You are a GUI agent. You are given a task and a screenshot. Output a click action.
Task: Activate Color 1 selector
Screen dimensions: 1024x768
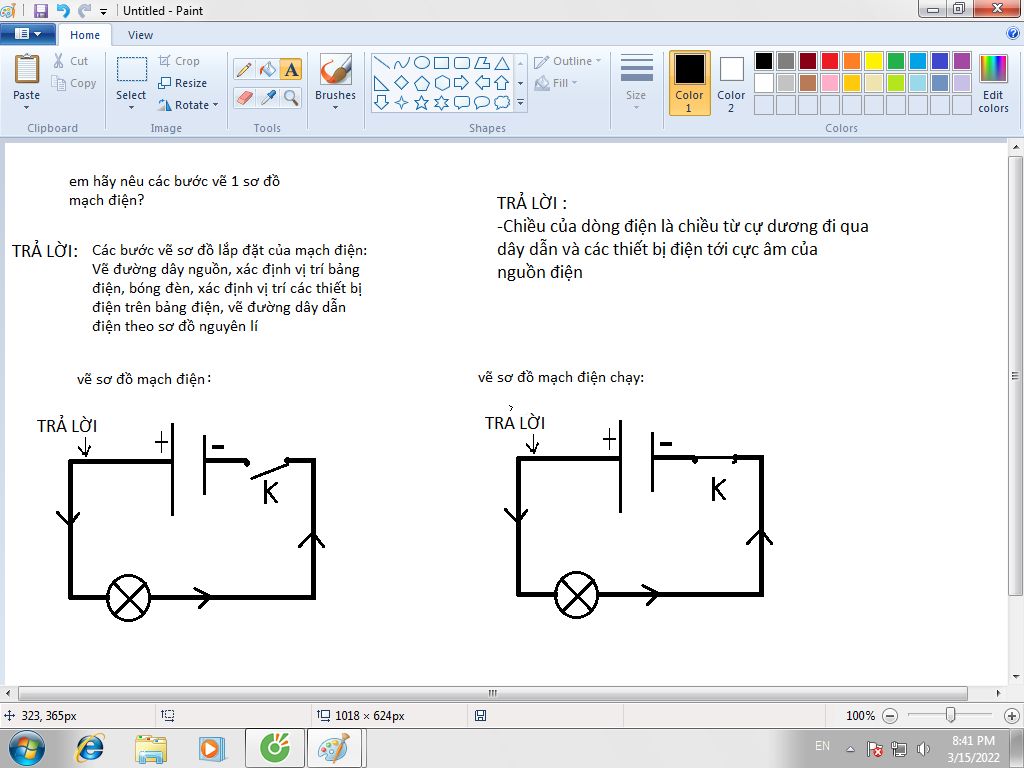coord(690,83)
